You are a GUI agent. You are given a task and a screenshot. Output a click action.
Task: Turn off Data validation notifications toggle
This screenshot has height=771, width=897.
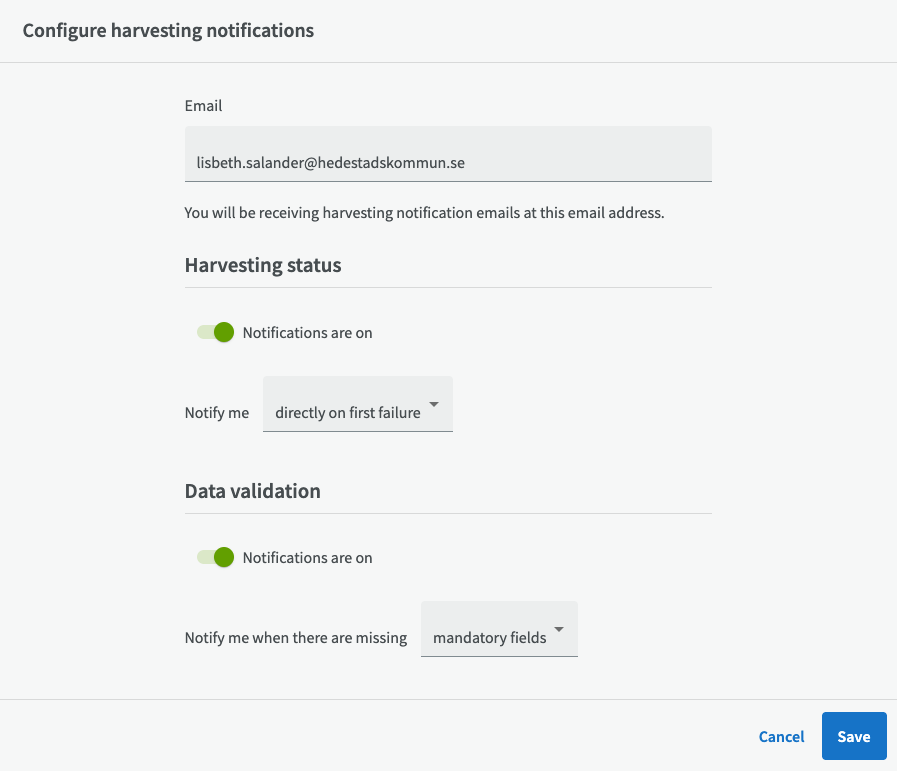(x=216, y=557)
